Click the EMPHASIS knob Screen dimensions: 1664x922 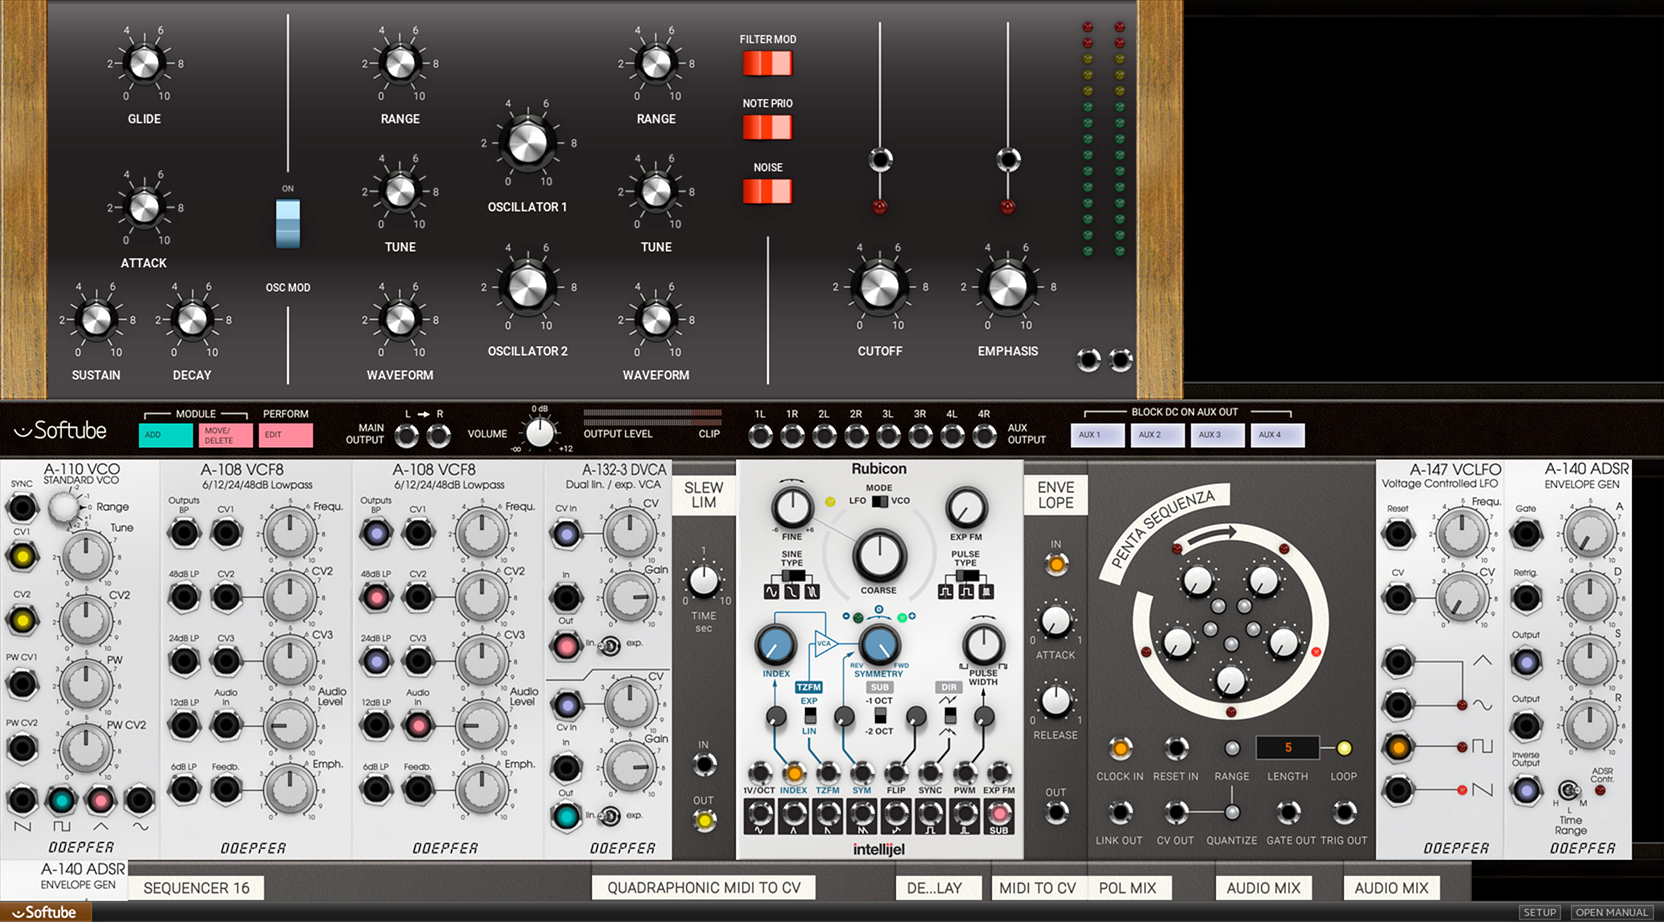pos(1008,287)
